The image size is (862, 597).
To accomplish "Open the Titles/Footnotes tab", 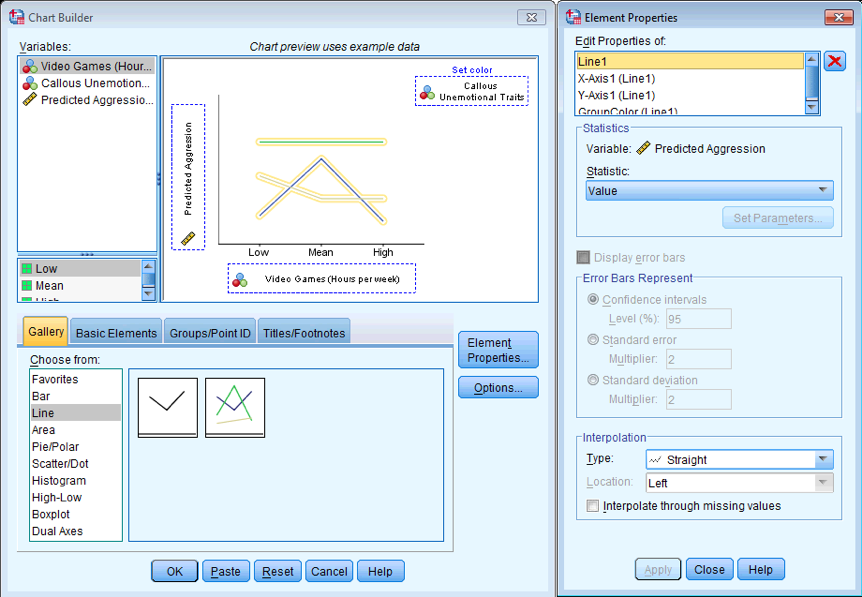I will pyautogui.click(x=303, y=333).
